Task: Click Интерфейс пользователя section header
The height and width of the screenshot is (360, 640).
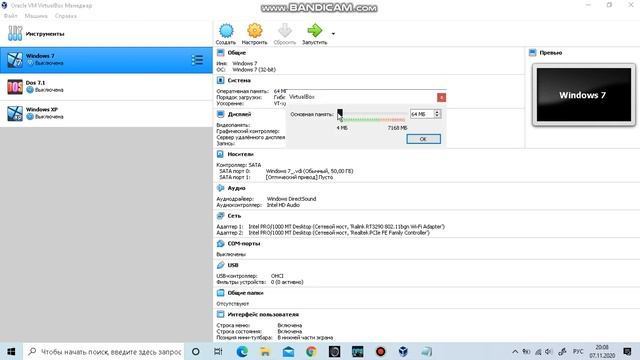Action: point(263,315)
